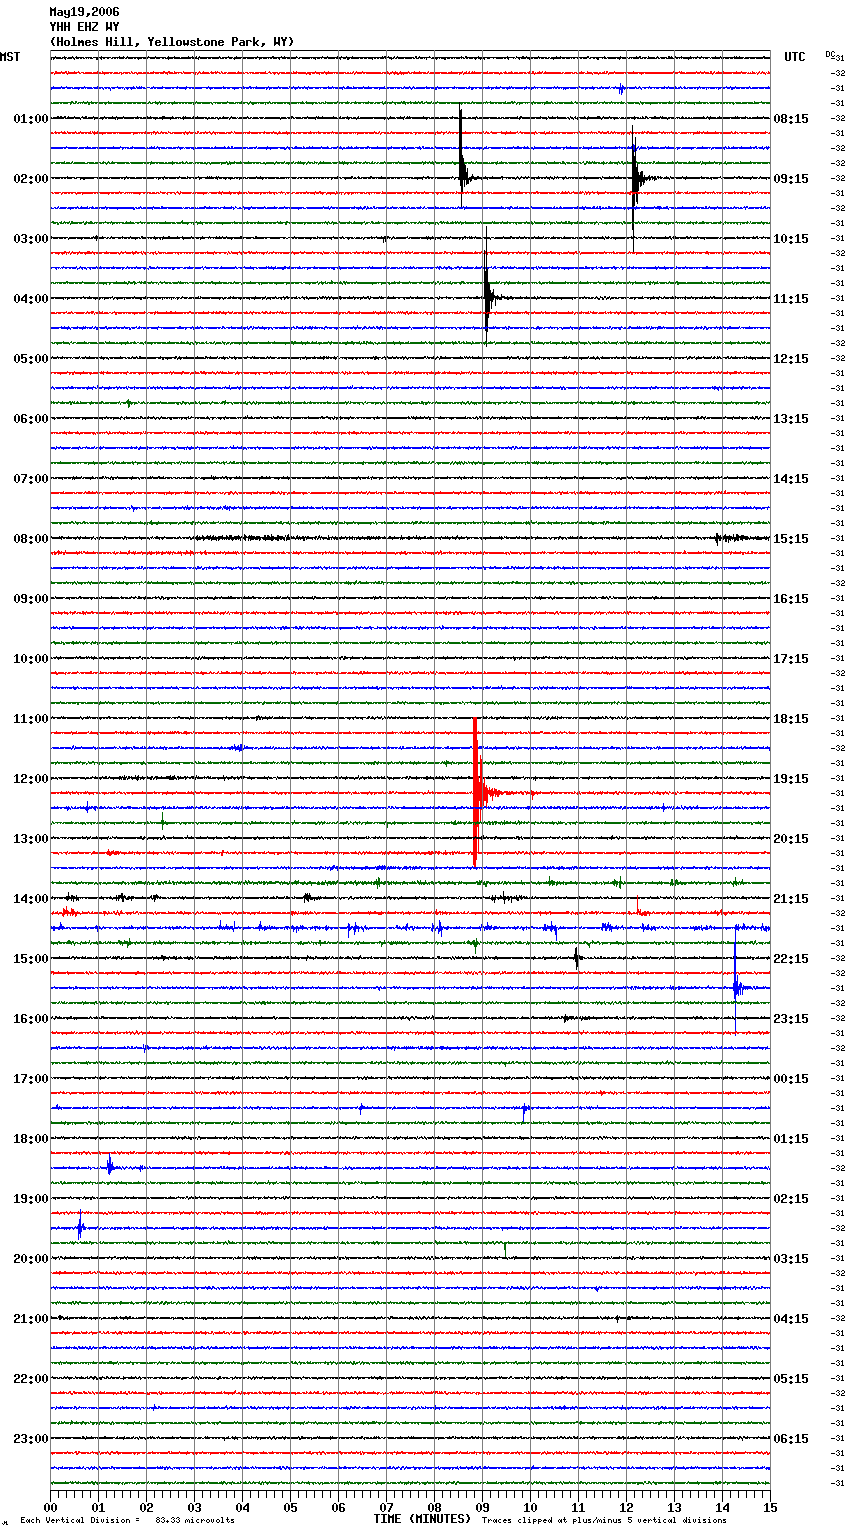Image resolution: width=850 pixels, height=1534 pixels.
Task: Click the 15:15 UTC time label
Action: click(791, 539)
